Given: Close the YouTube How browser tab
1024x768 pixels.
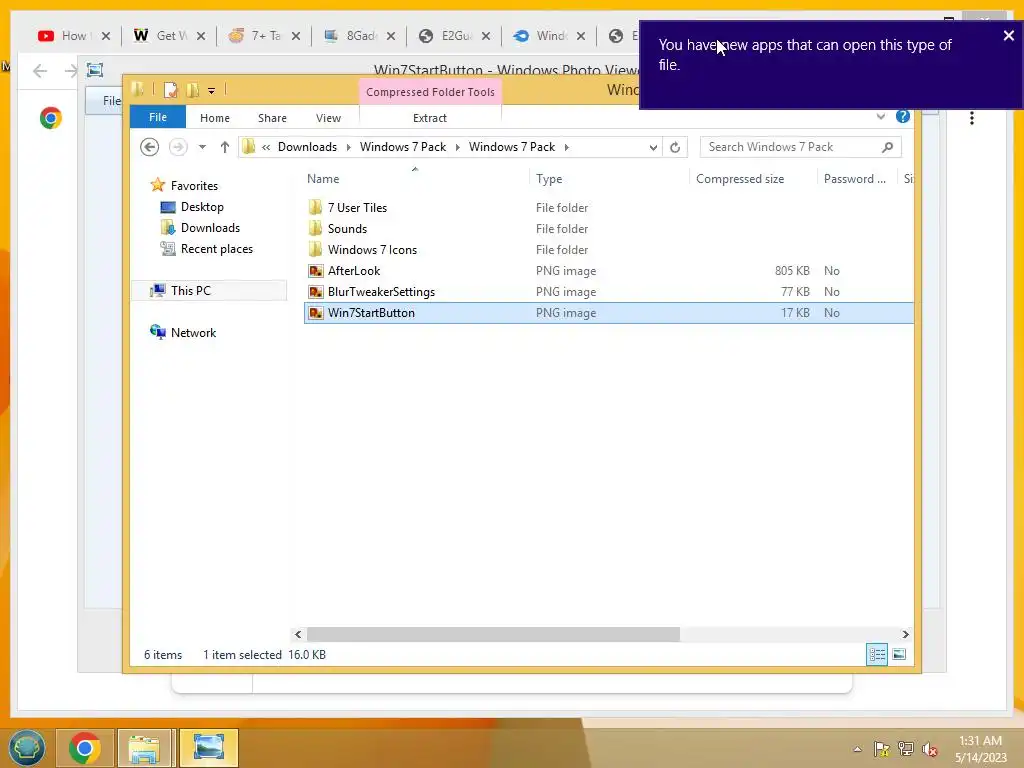Looking at the screenshot, I should [106, 36].
